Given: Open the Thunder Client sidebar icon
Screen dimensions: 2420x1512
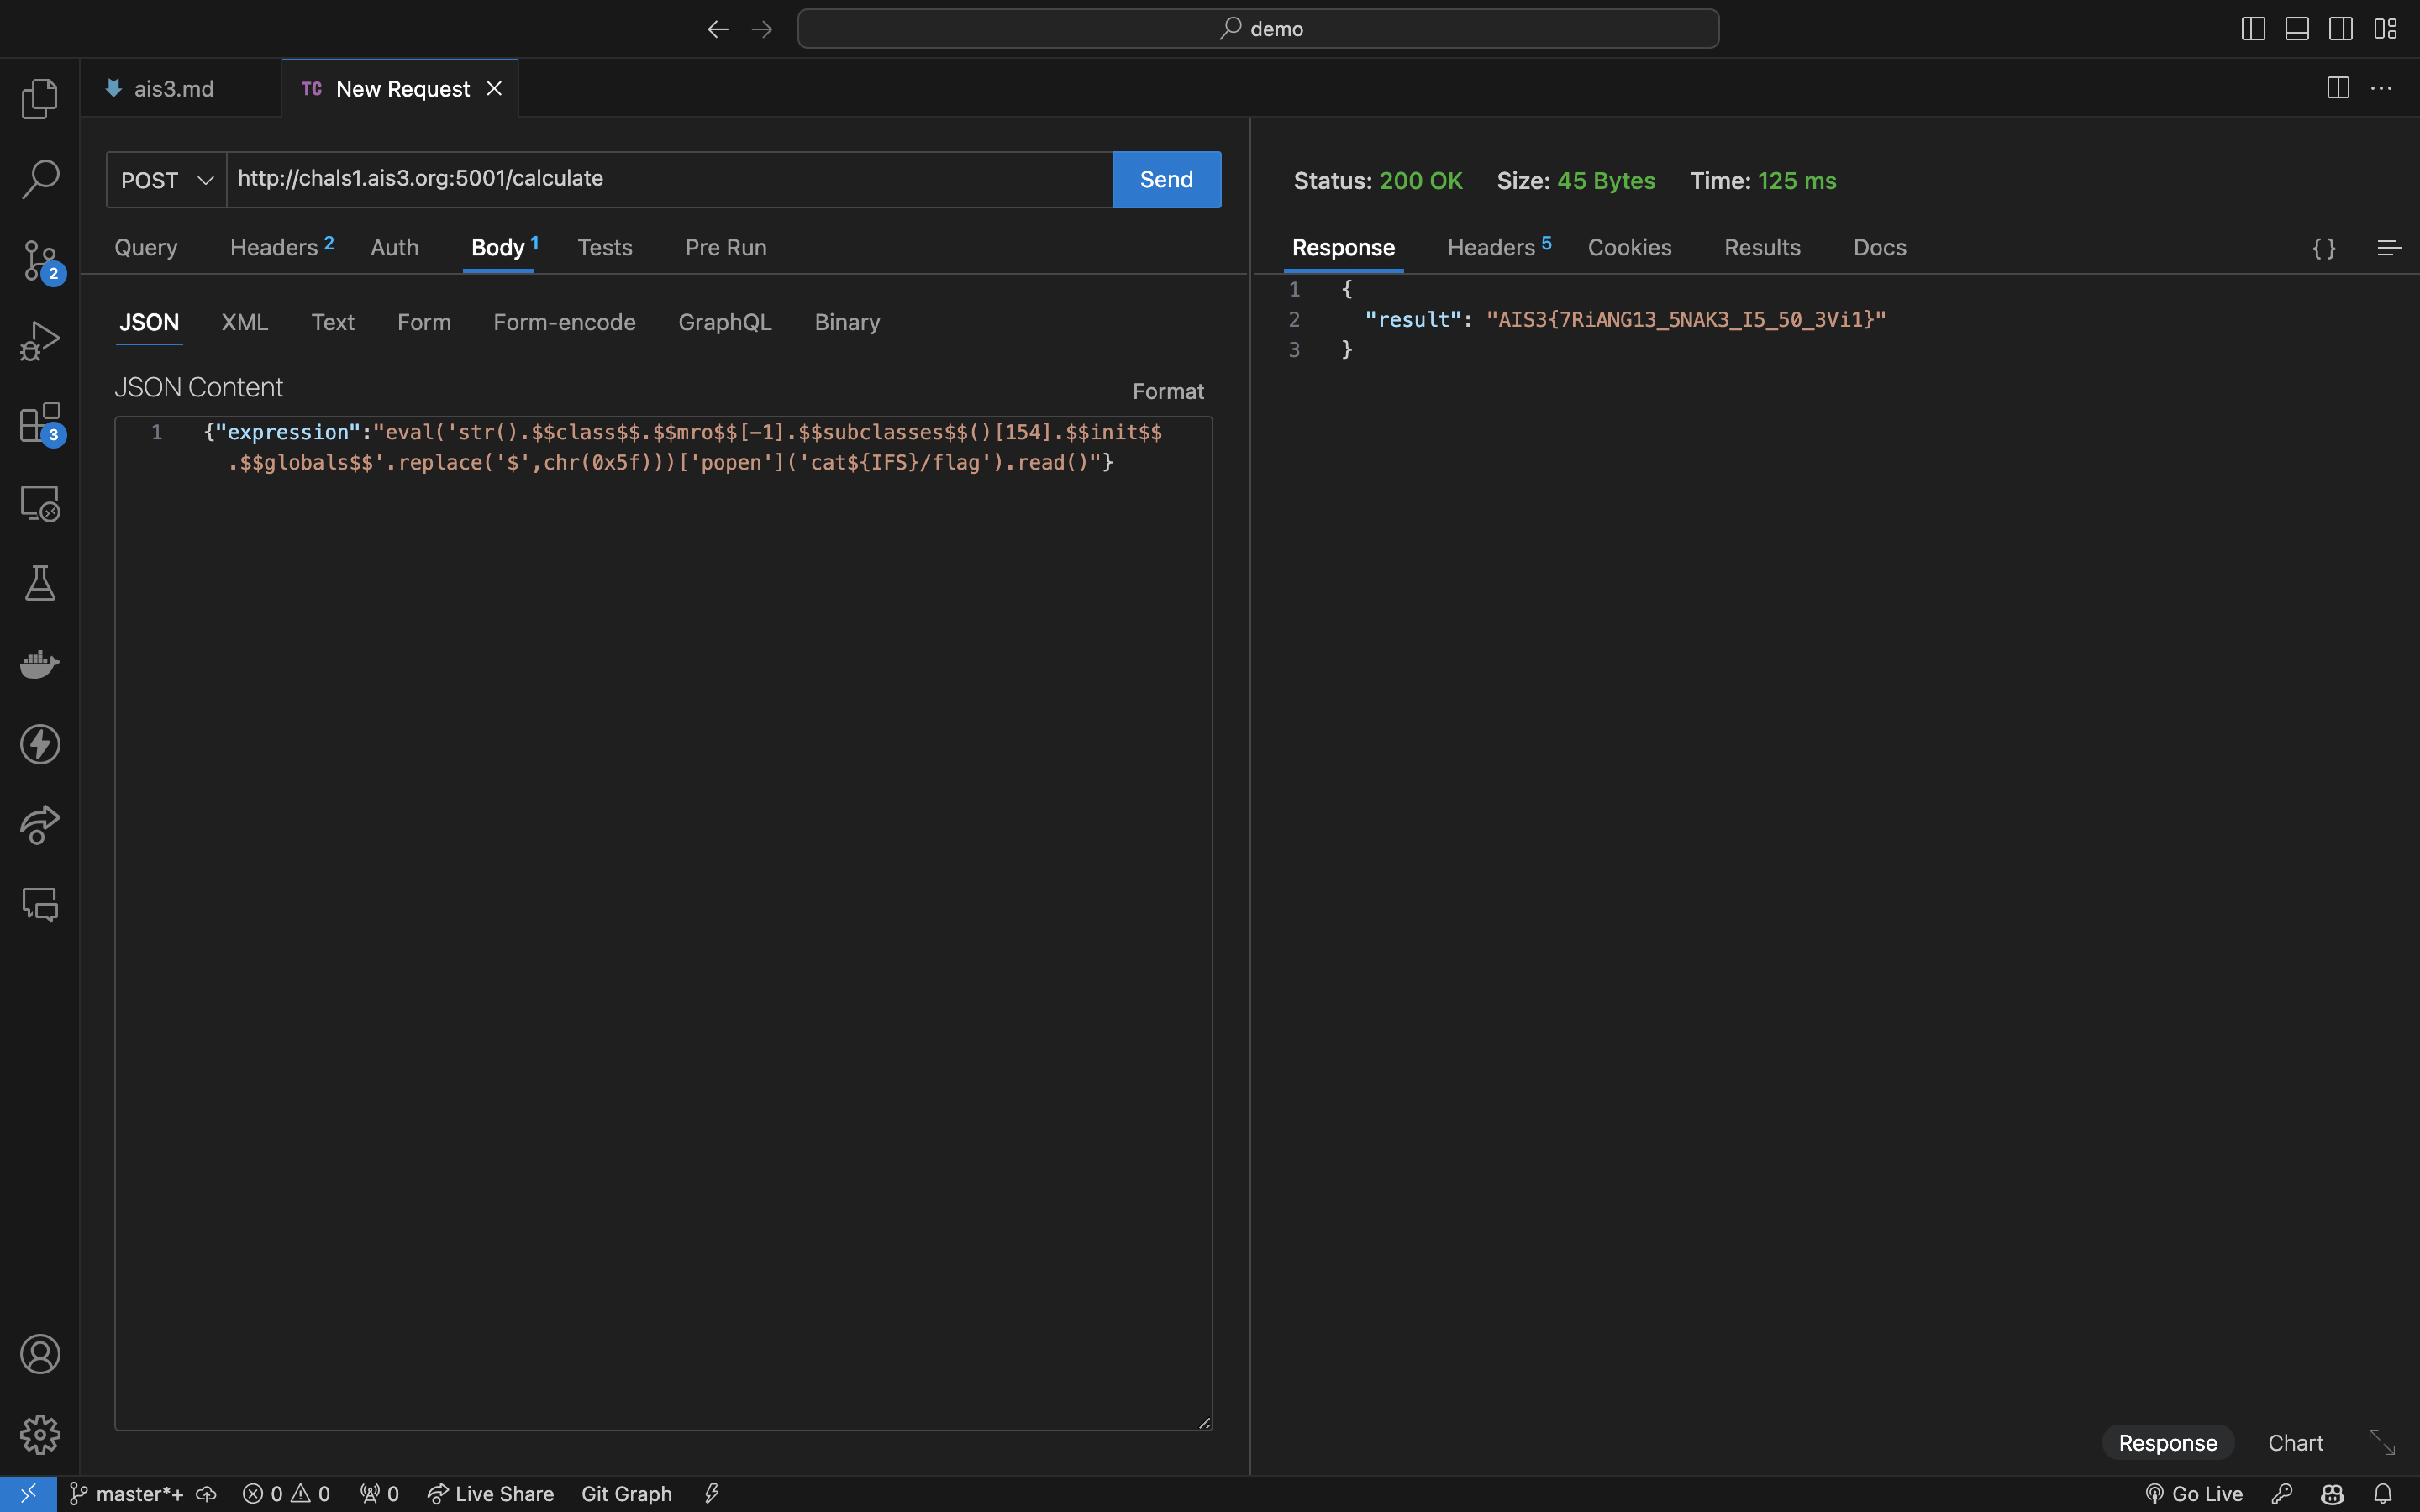Looking at the screenshot, I should coord(40,744).
